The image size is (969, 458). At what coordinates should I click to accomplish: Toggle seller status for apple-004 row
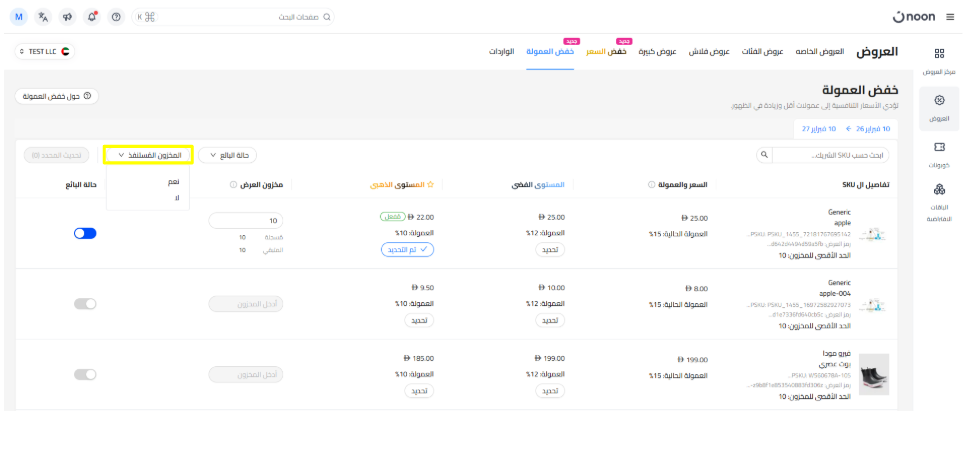tap(85, 303)
